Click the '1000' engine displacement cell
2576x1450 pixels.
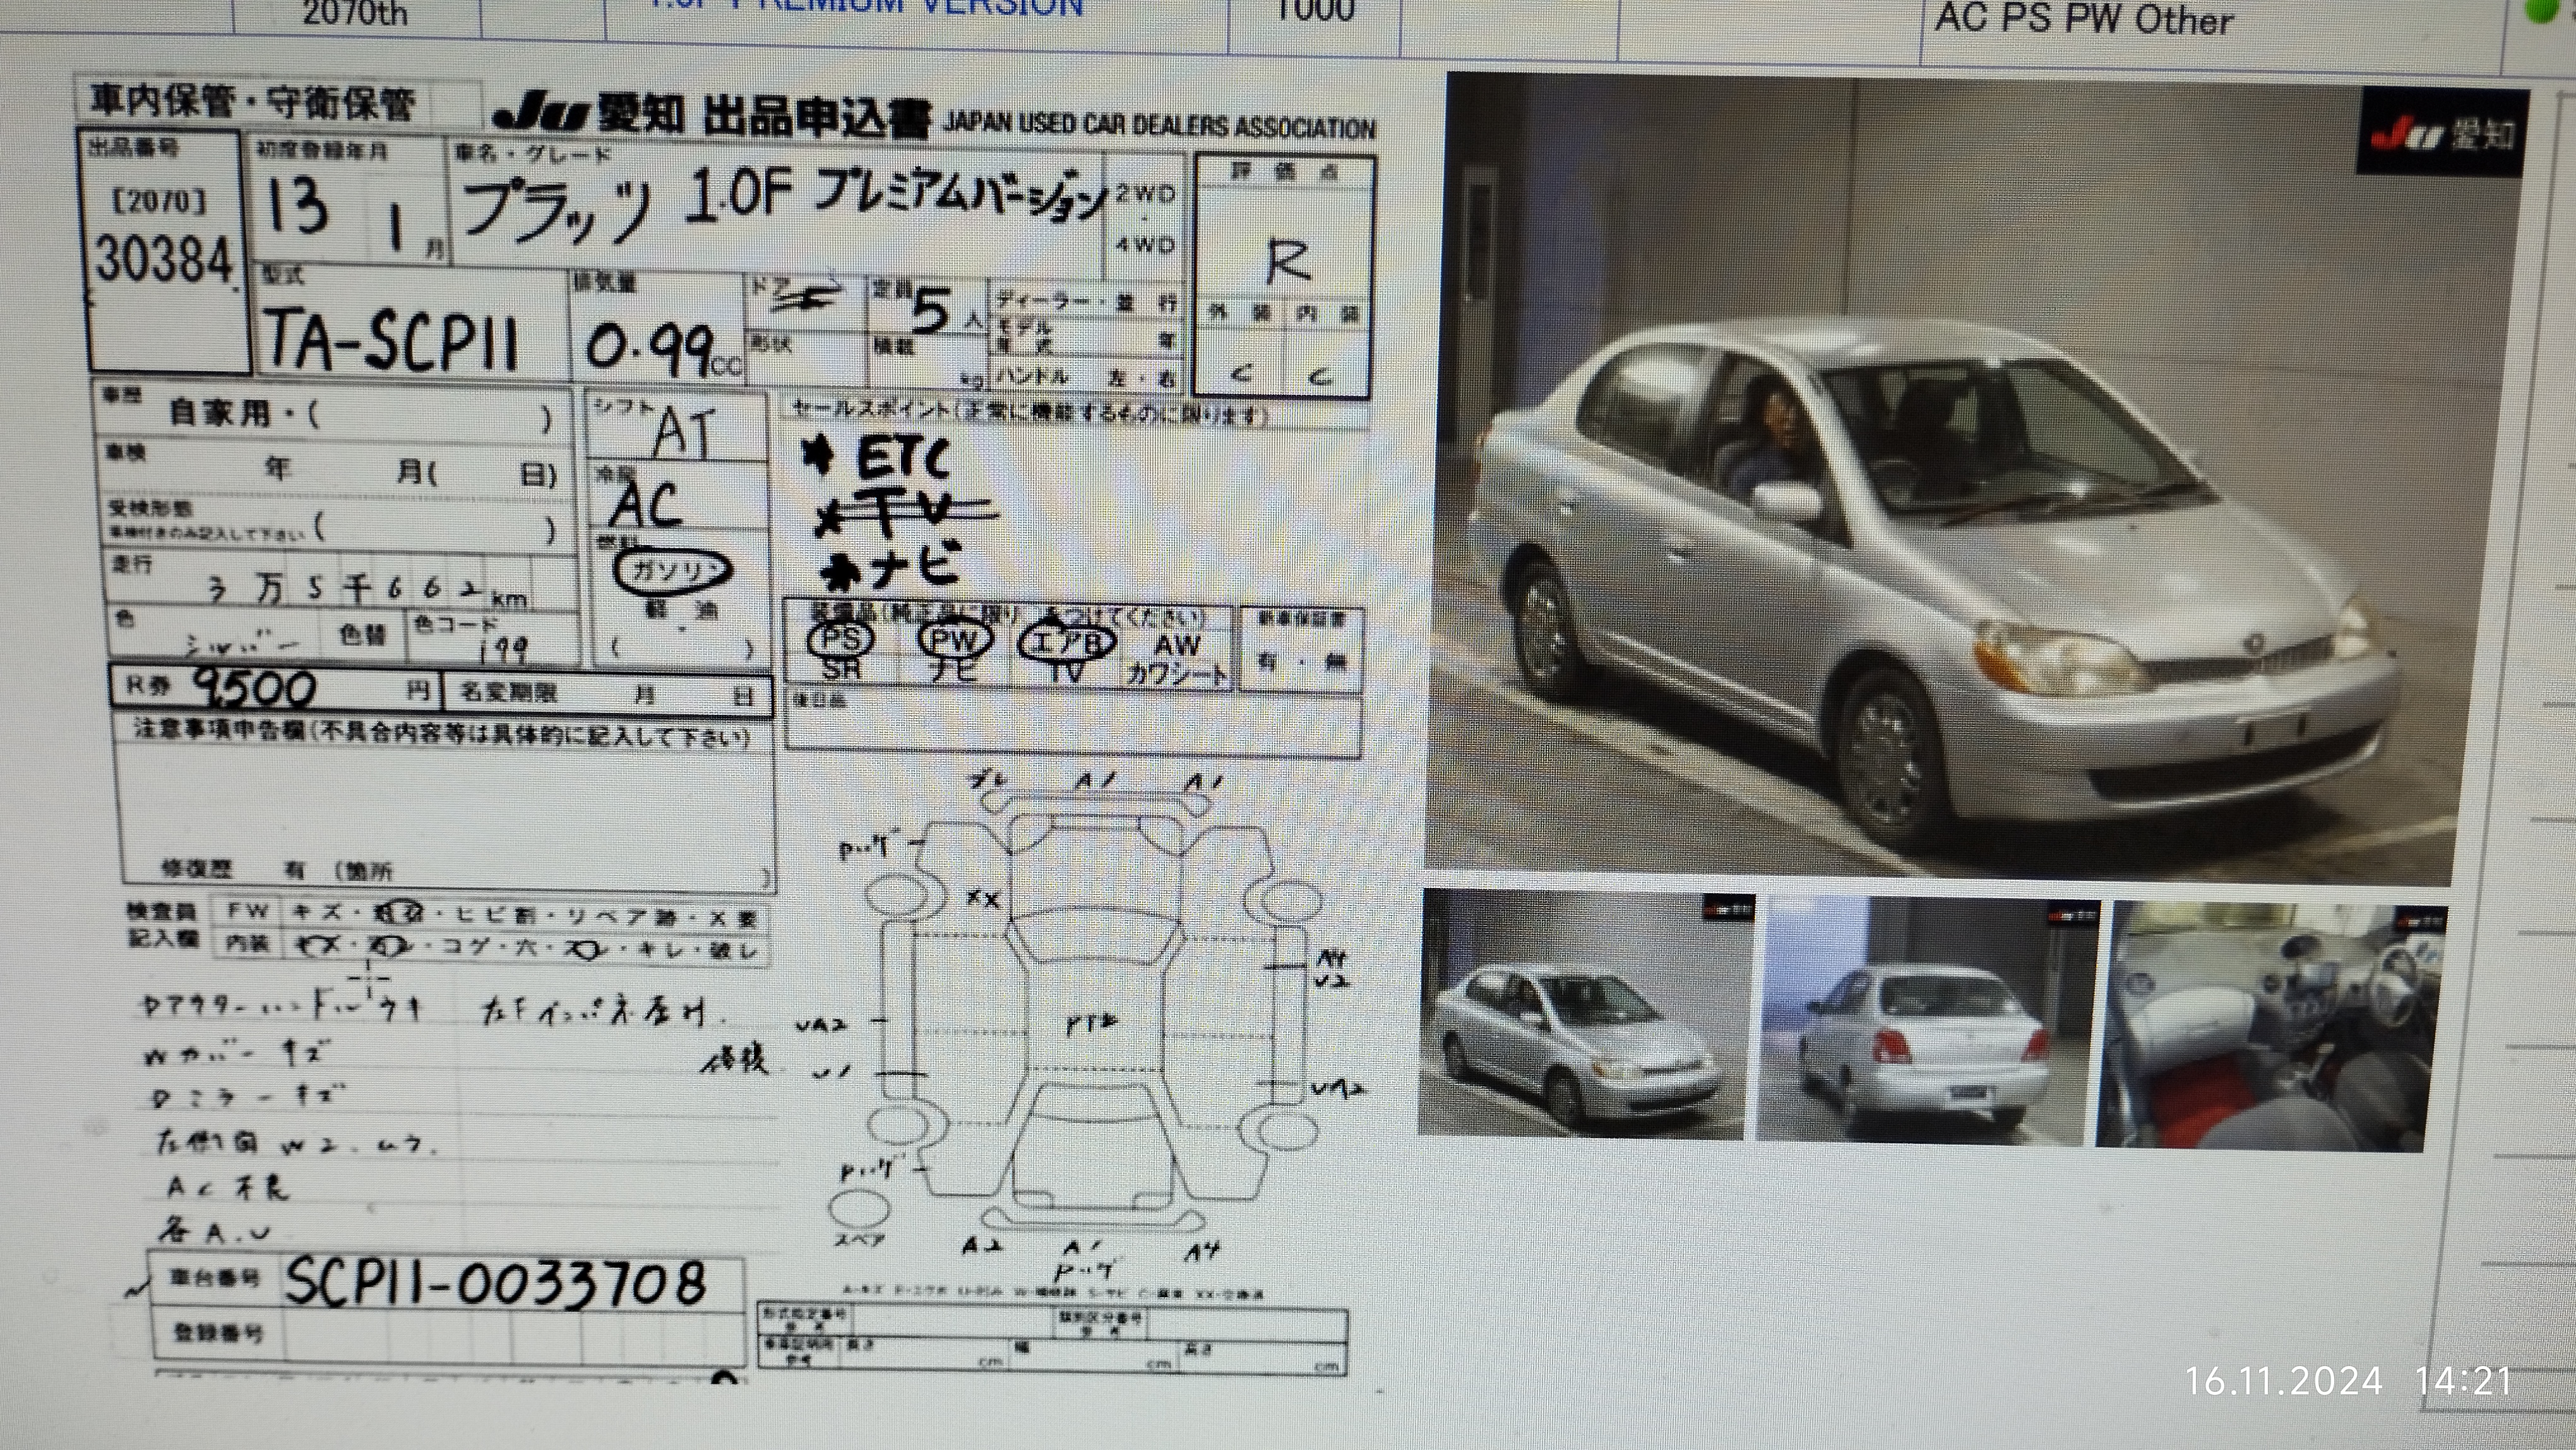click(1315, 12)
